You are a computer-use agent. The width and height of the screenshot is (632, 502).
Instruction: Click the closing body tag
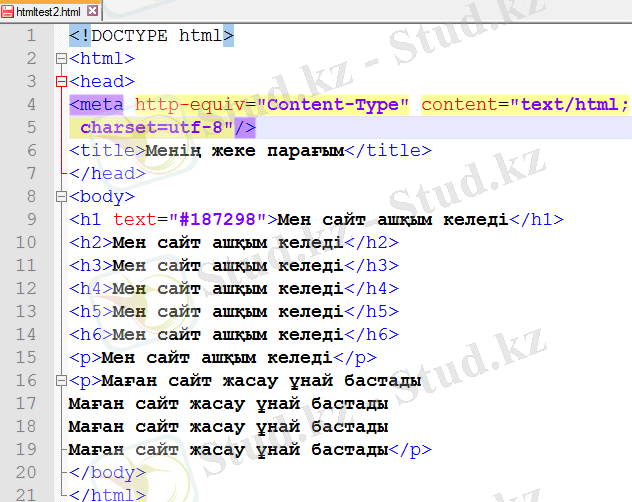click(x=108, y=473)
